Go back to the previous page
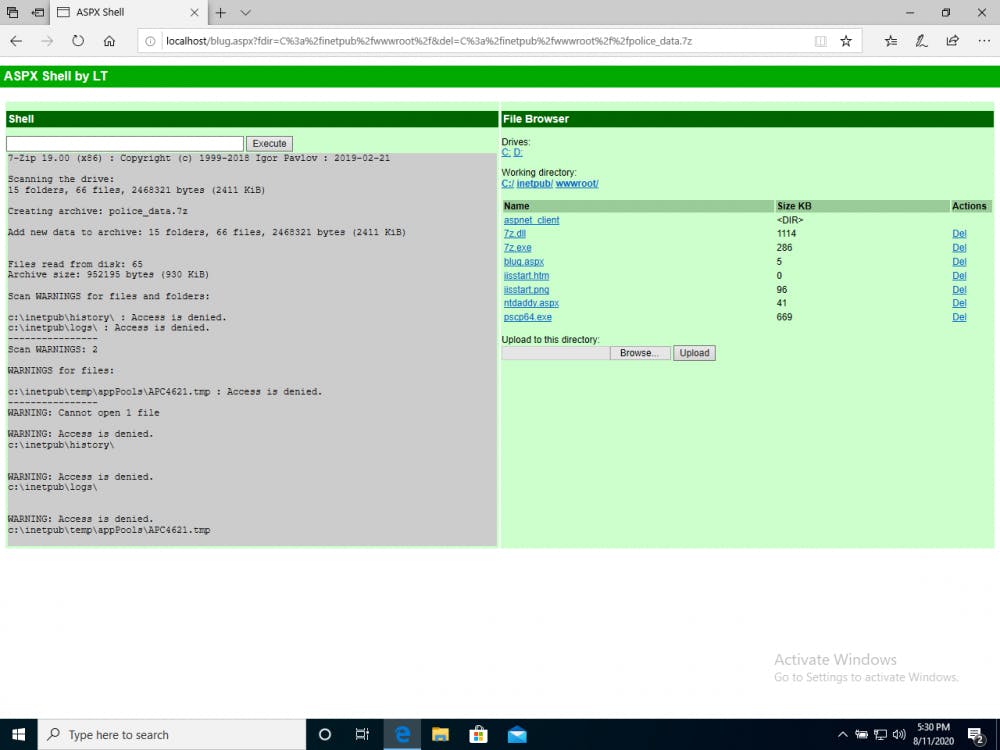Viewport: 1000px width, 750px height. click(17, 41)
